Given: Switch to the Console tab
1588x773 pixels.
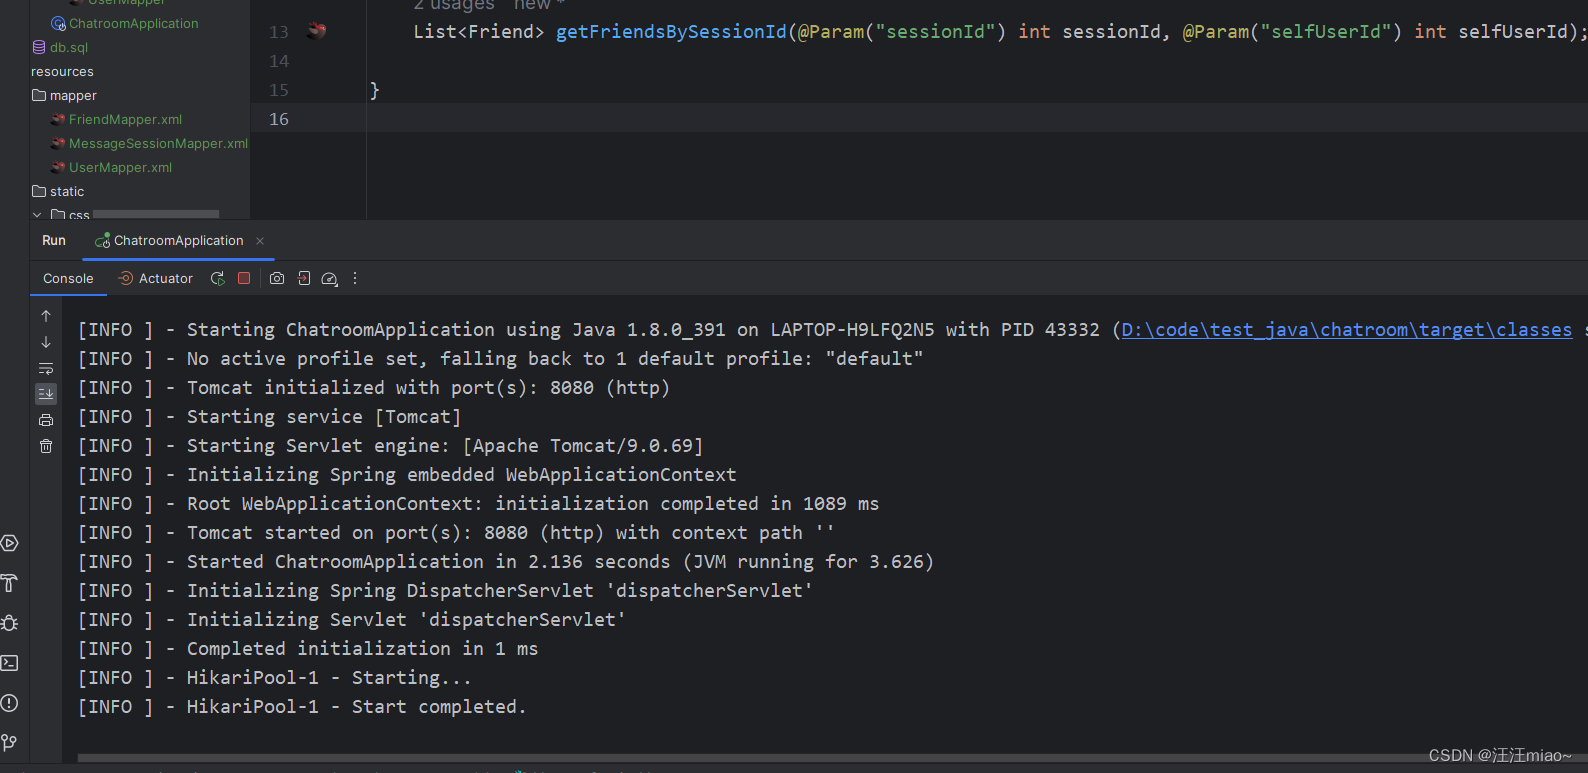Looking at the screenshot, I should tap(68, 279).
